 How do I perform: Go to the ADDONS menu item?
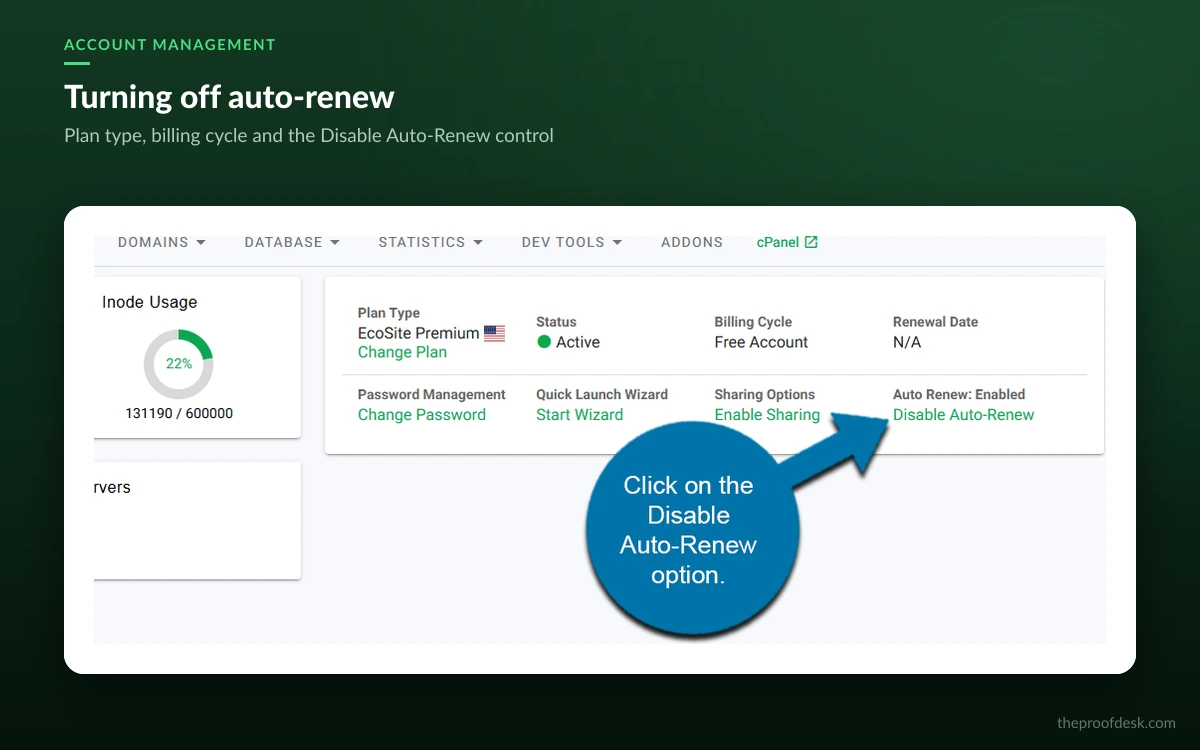(x=692, y=242)
